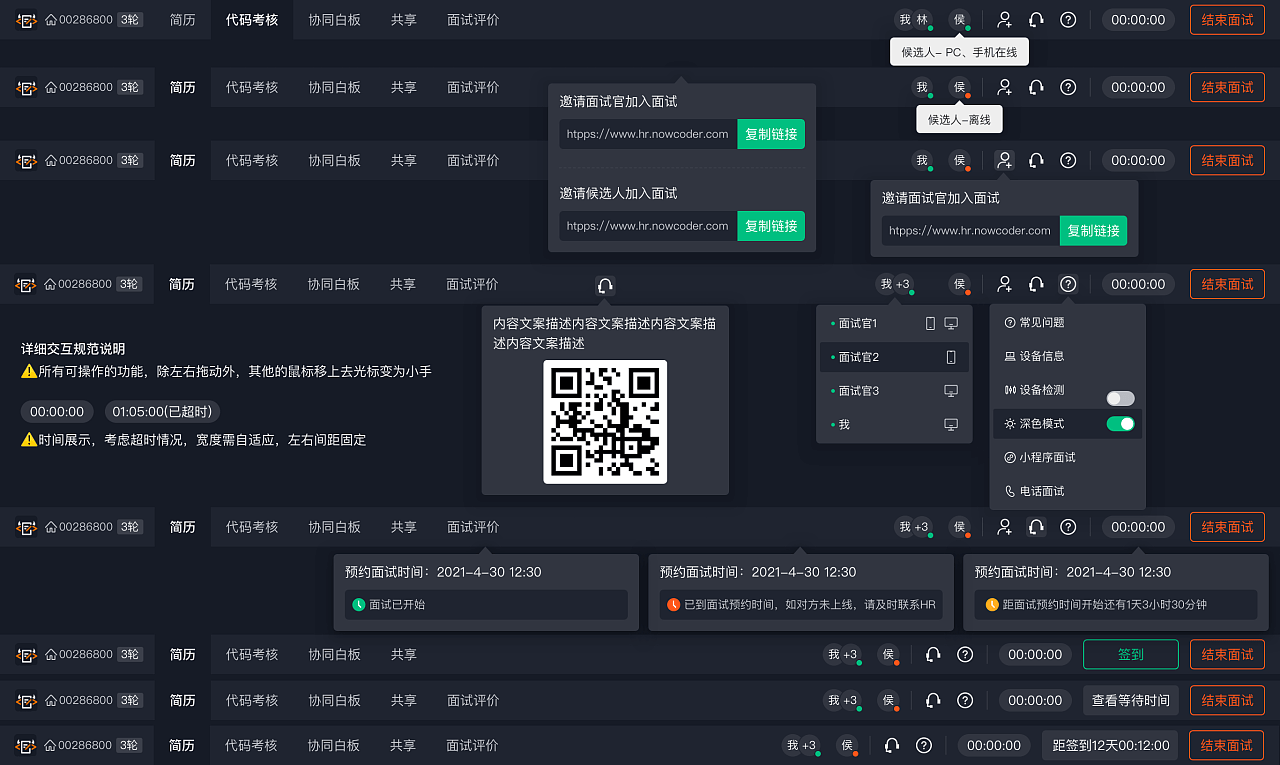This screenshot has height=765, width=1280.
Task: Click the QR code image
Action: [x=605, y=422]
